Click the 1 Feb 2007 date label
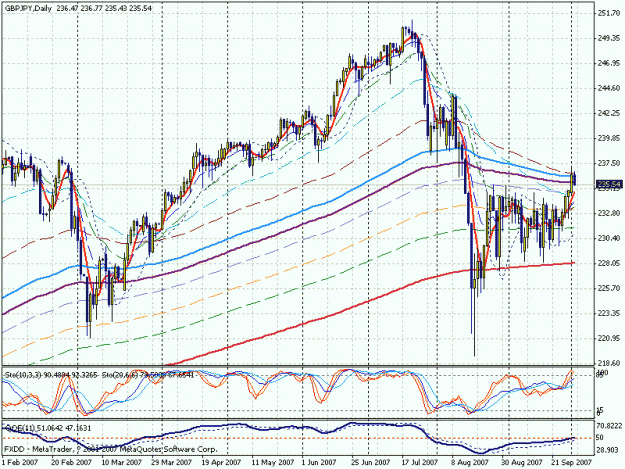625x469 pixels. point(20,463)
